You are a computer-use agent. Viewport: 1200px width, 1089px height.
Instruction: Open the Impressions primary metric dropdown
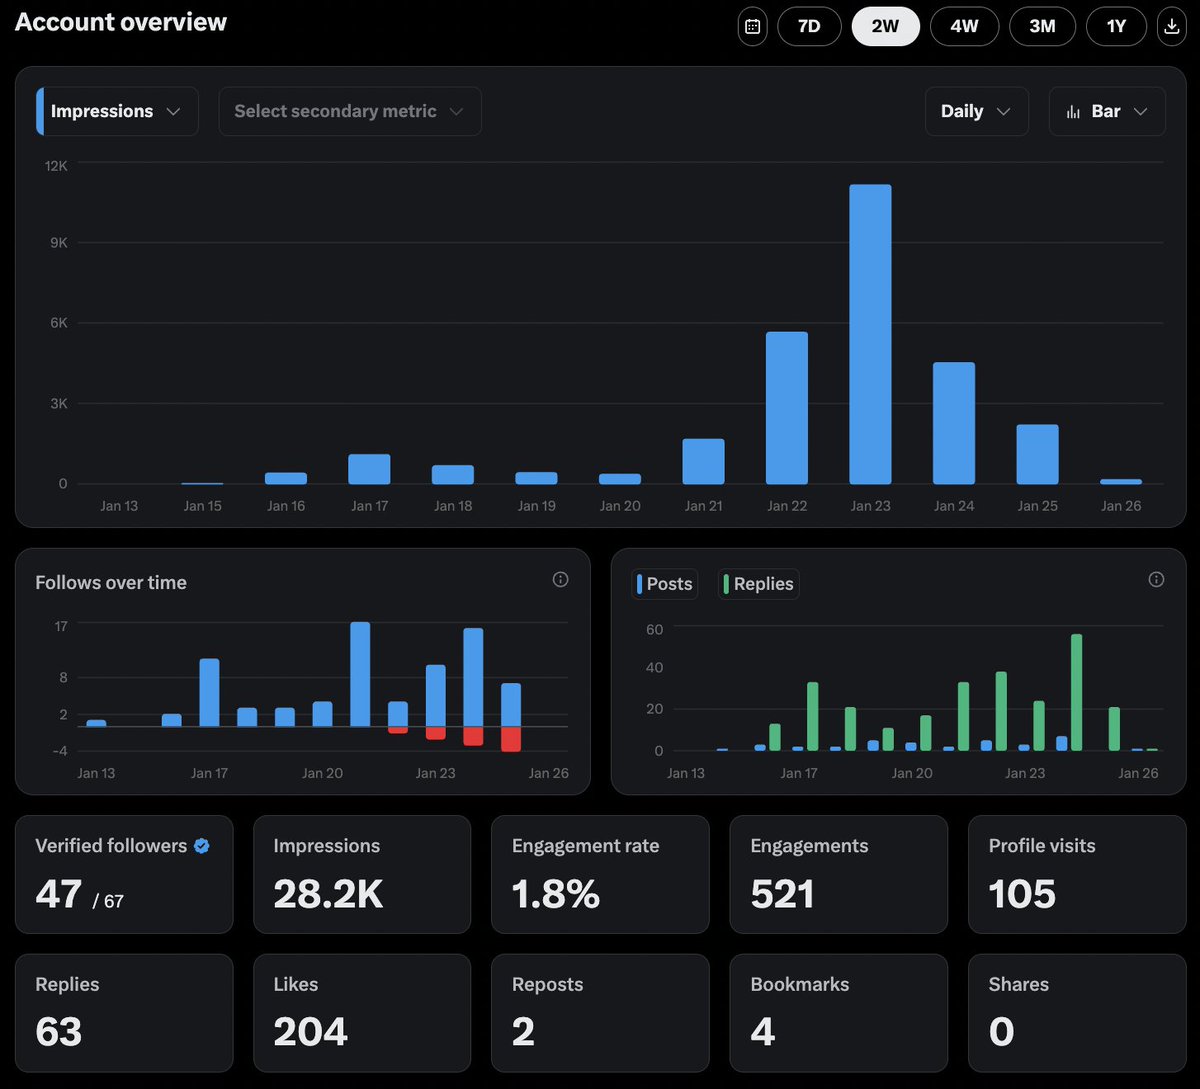pyautogui.click(x=117, y=111)
